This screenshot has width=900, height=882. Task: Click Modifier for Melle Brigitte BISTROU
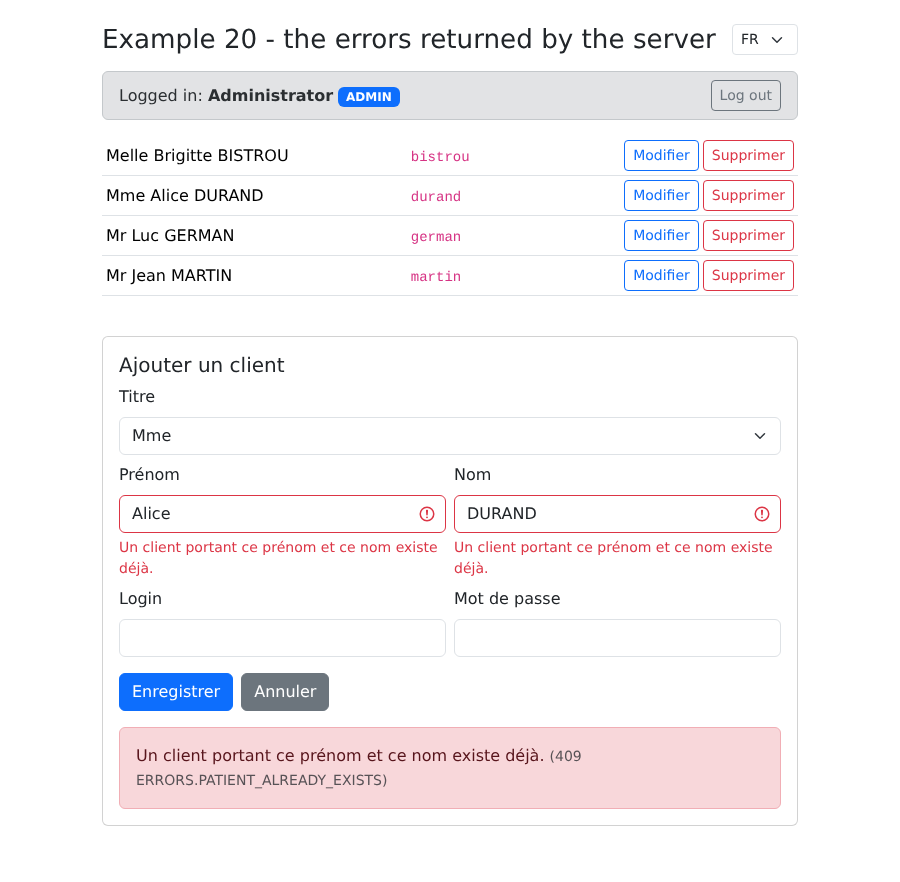pyautogui.click(x=661, y=156)
